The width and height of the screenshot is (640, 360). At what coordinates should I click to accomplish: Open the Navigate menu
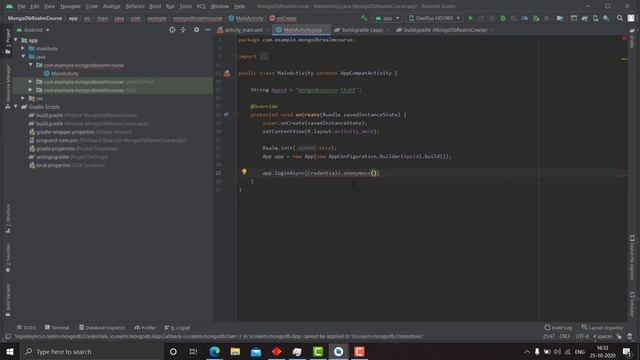pos(70,6)
